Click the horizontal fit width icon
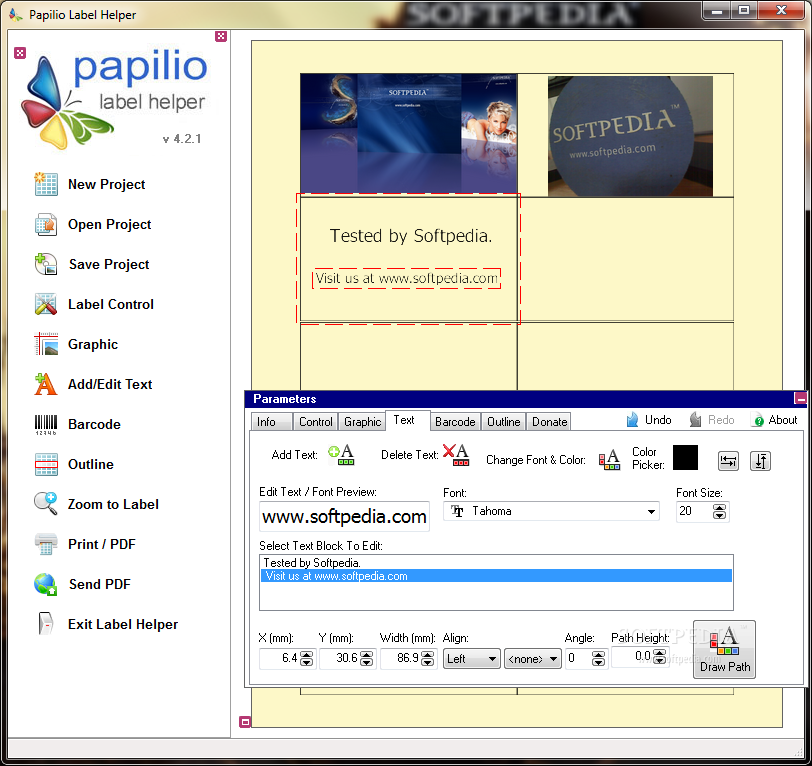Screen dimensions: 812x766 pos(729,461)
